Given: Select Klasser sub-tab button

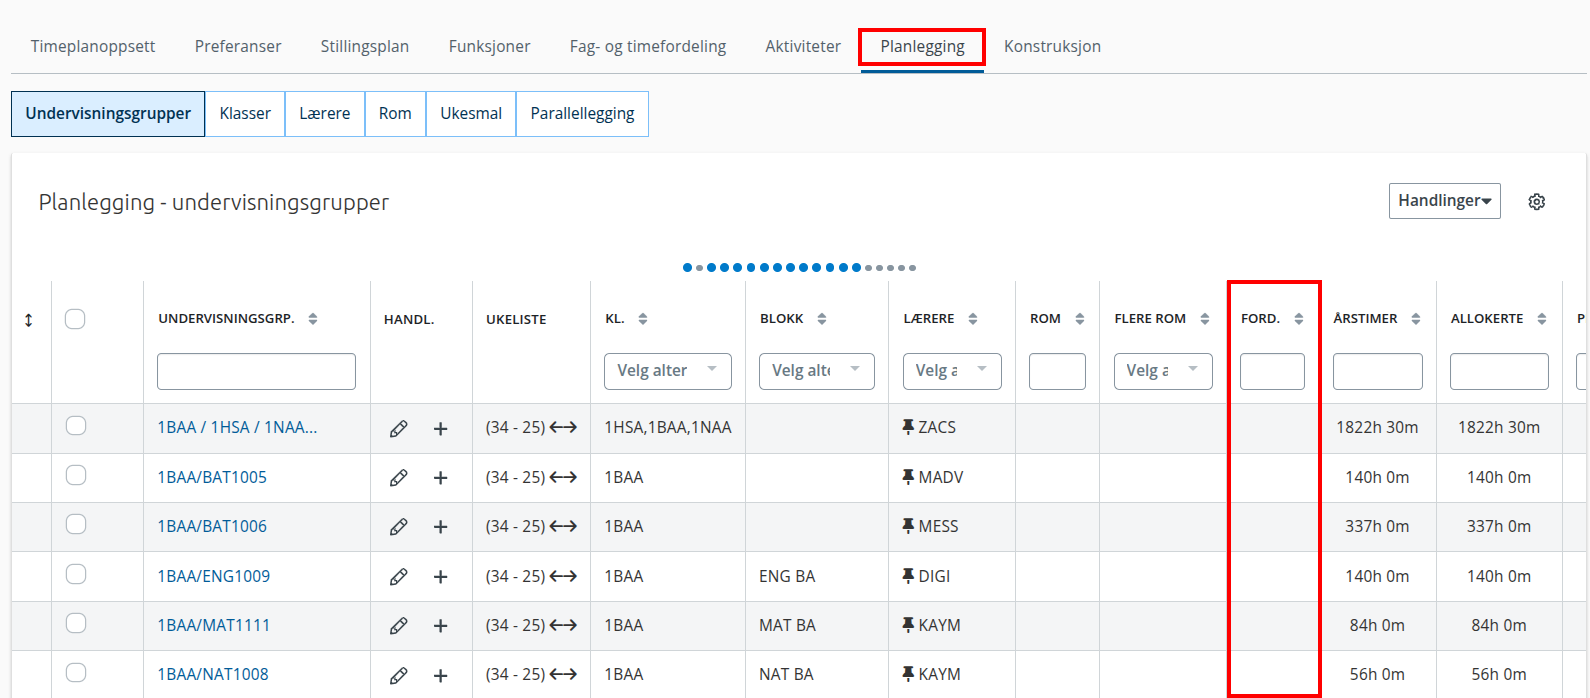Looking at the screenshot, I should click(245, 114).
